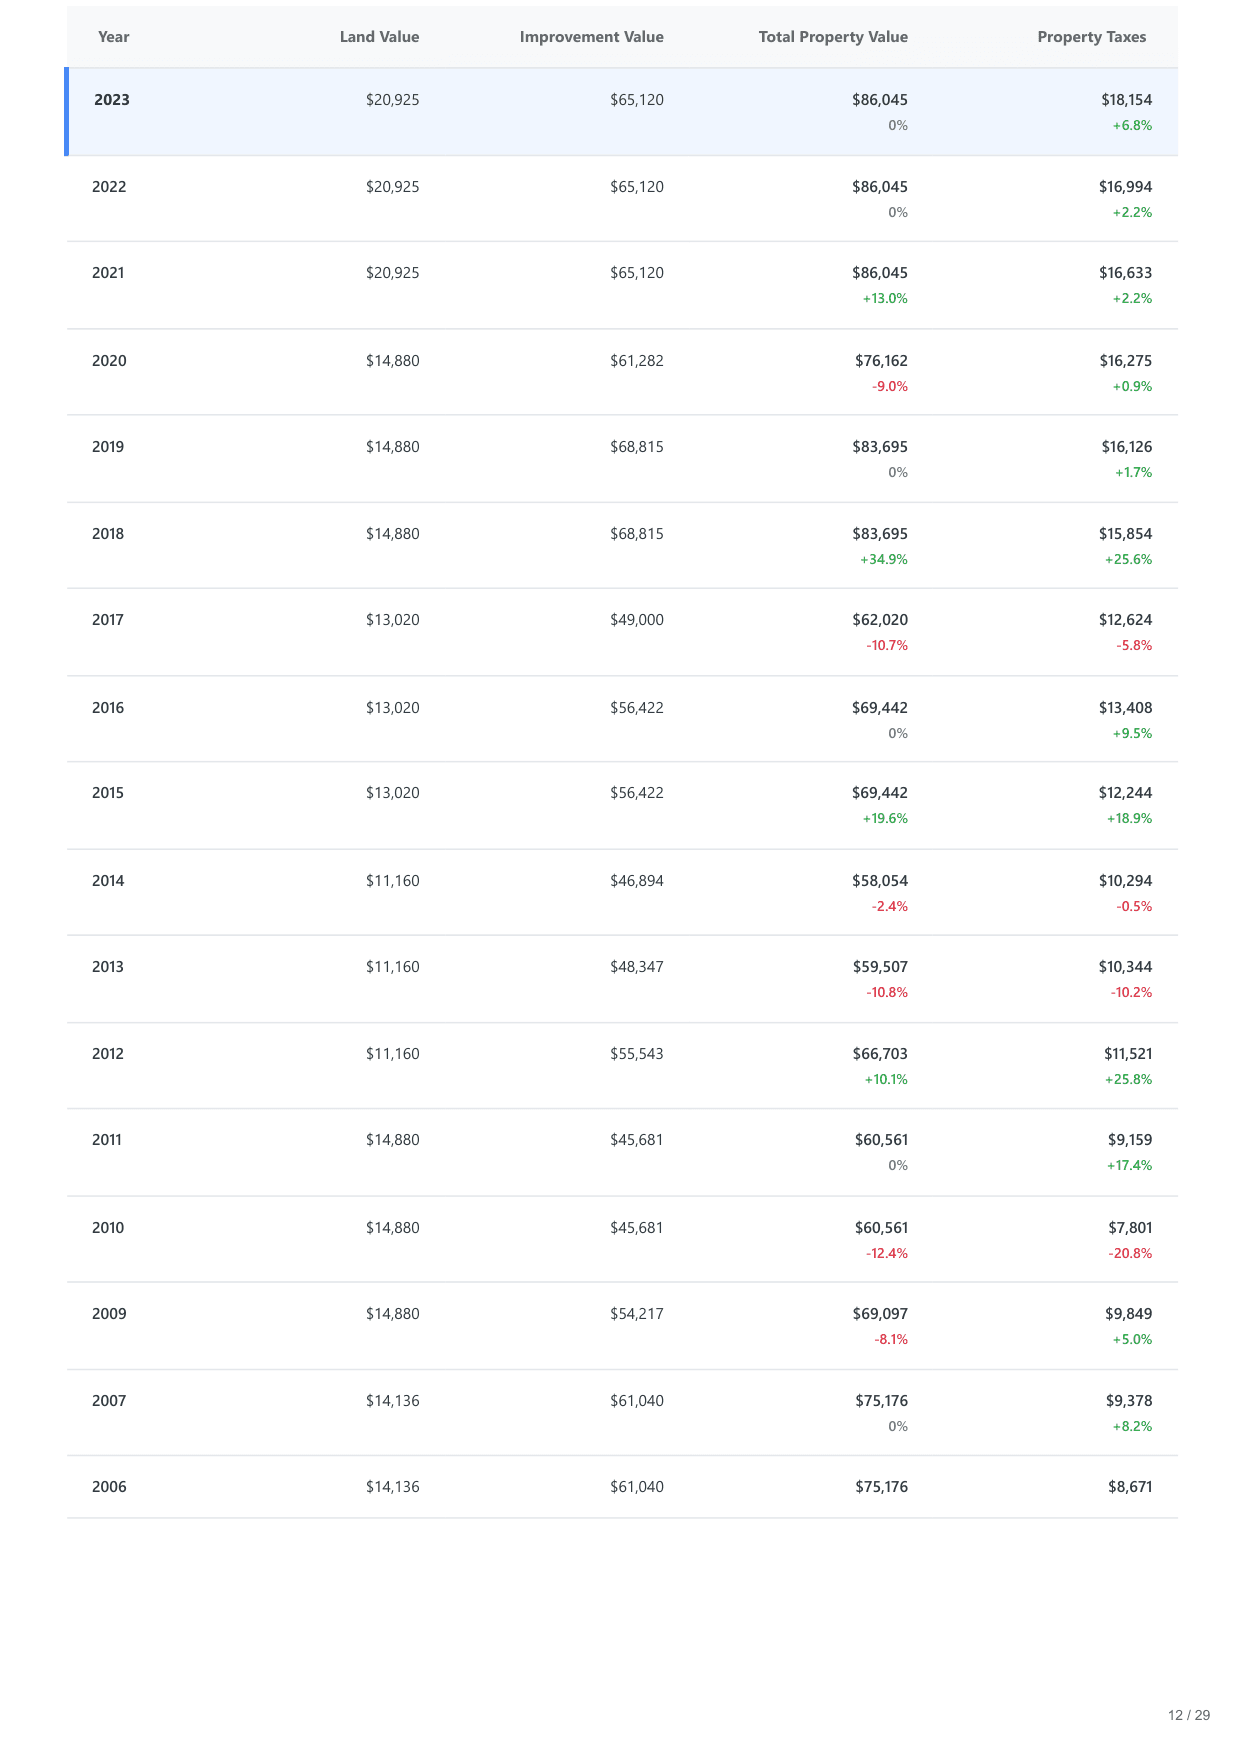Click 2014 land value $11,160
Image resolution: width=1242 pixels, height=1754 pixels.
[392, 881]
